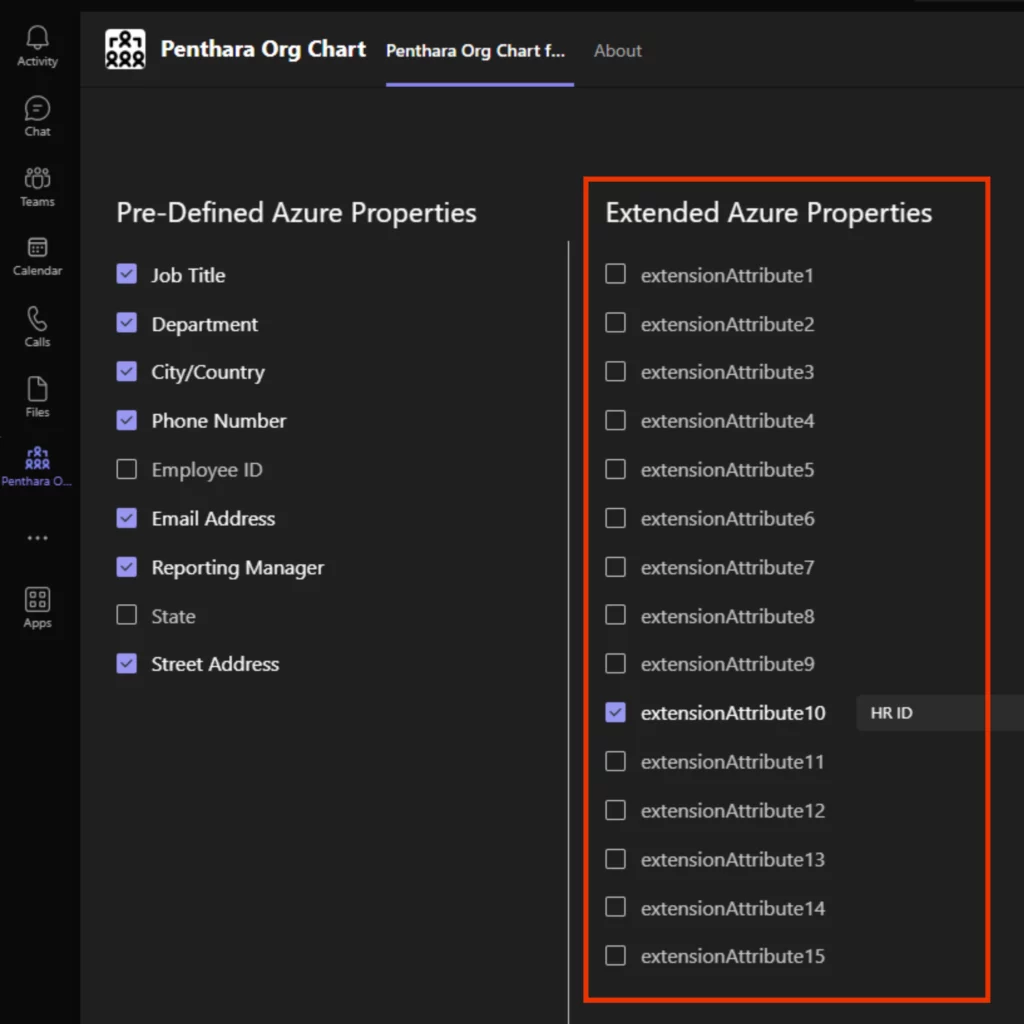The image size is (1024, 1024).
Task: Check extensionAttribute4
Action: (615, 421)
